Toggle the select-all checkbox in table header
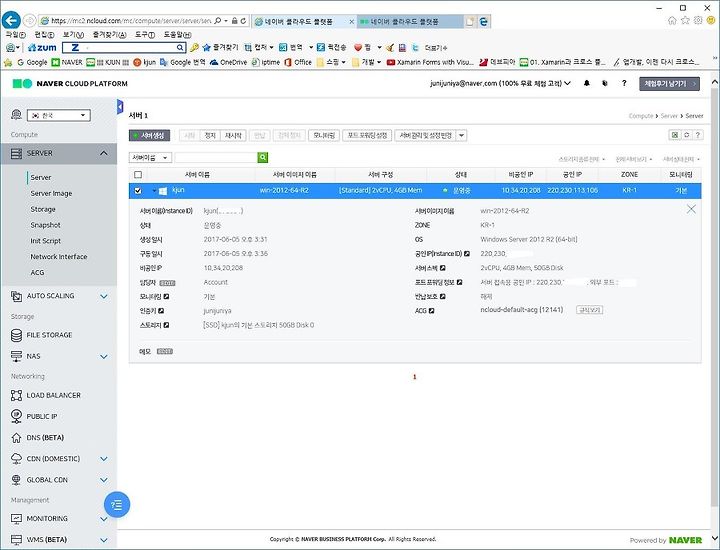This screenshot has height=550, width=720. (138, 174)
